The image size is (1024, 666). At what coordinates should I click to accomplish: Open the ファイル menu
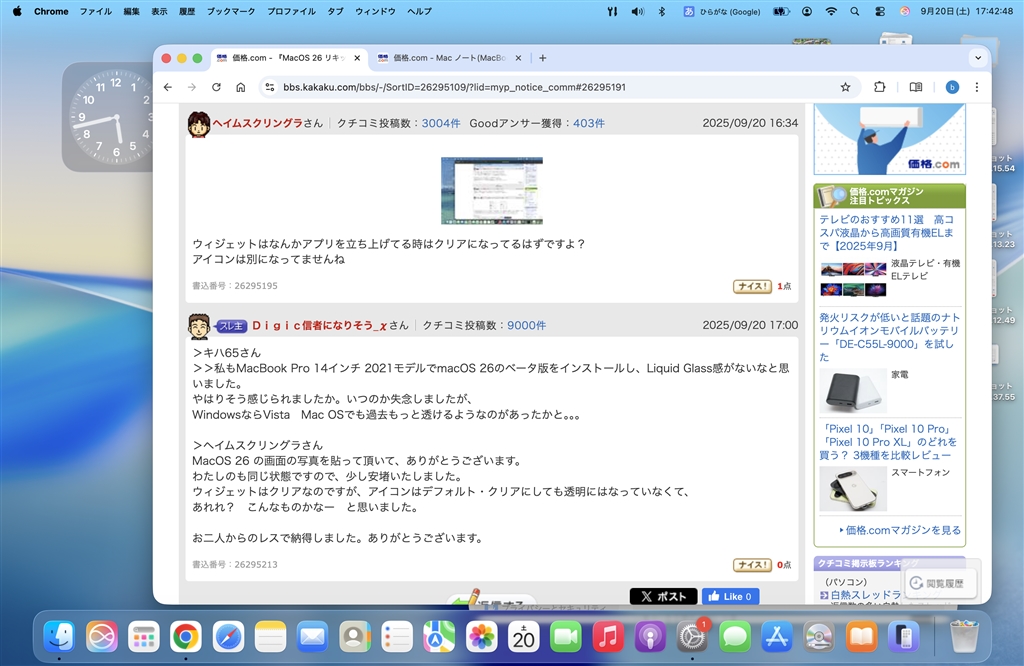95,11
